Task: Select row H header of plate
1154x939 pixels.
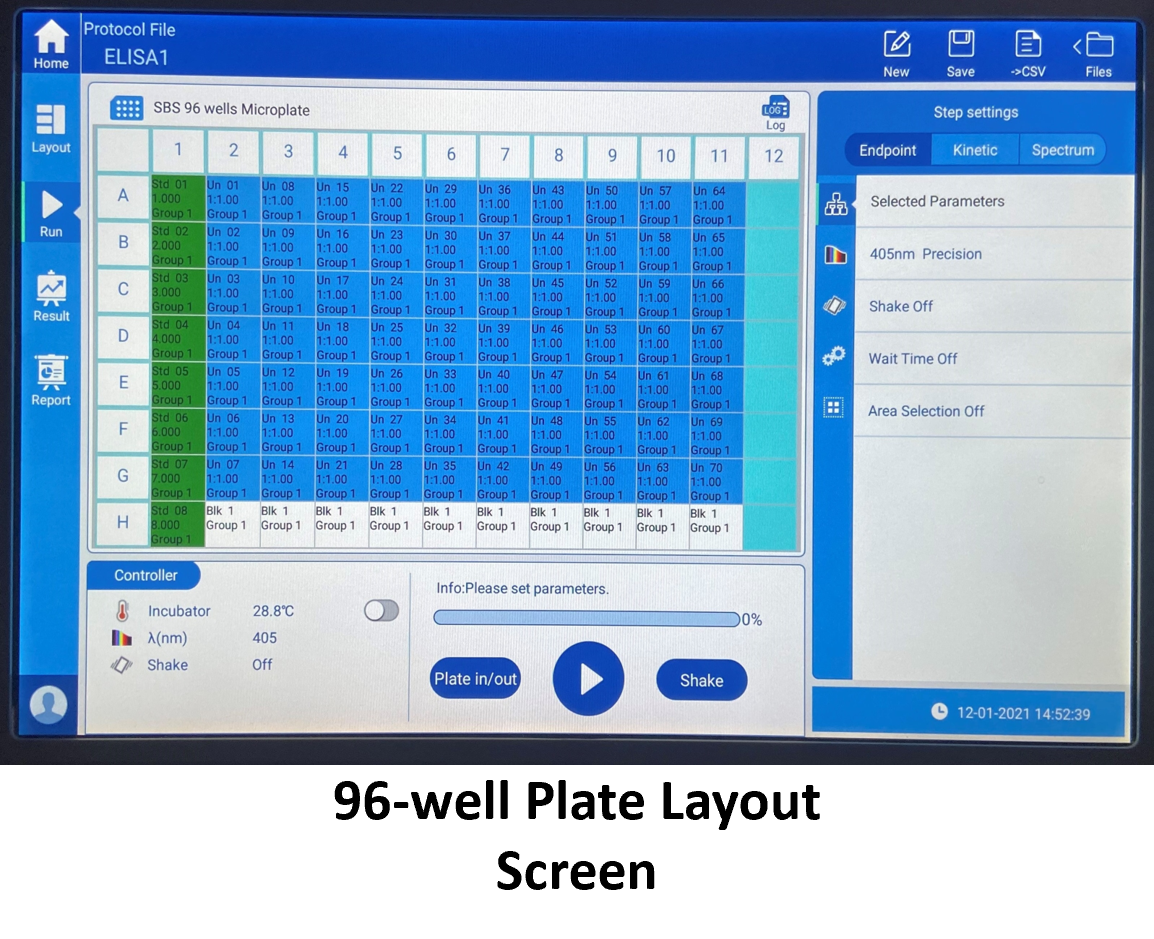Action: pyautogui.click(x=123, y=522)
